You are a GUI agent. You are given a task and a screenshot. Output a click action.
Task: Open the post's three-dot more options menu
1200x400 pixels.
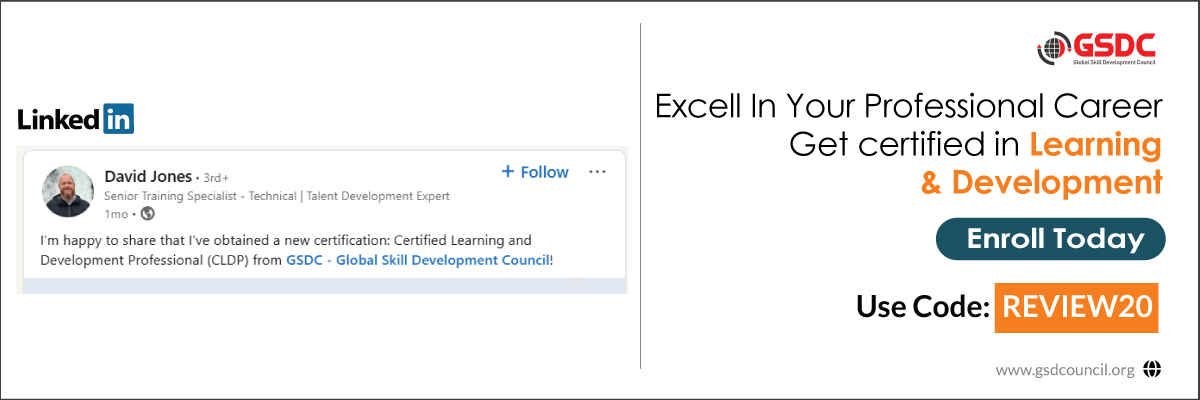597,172
